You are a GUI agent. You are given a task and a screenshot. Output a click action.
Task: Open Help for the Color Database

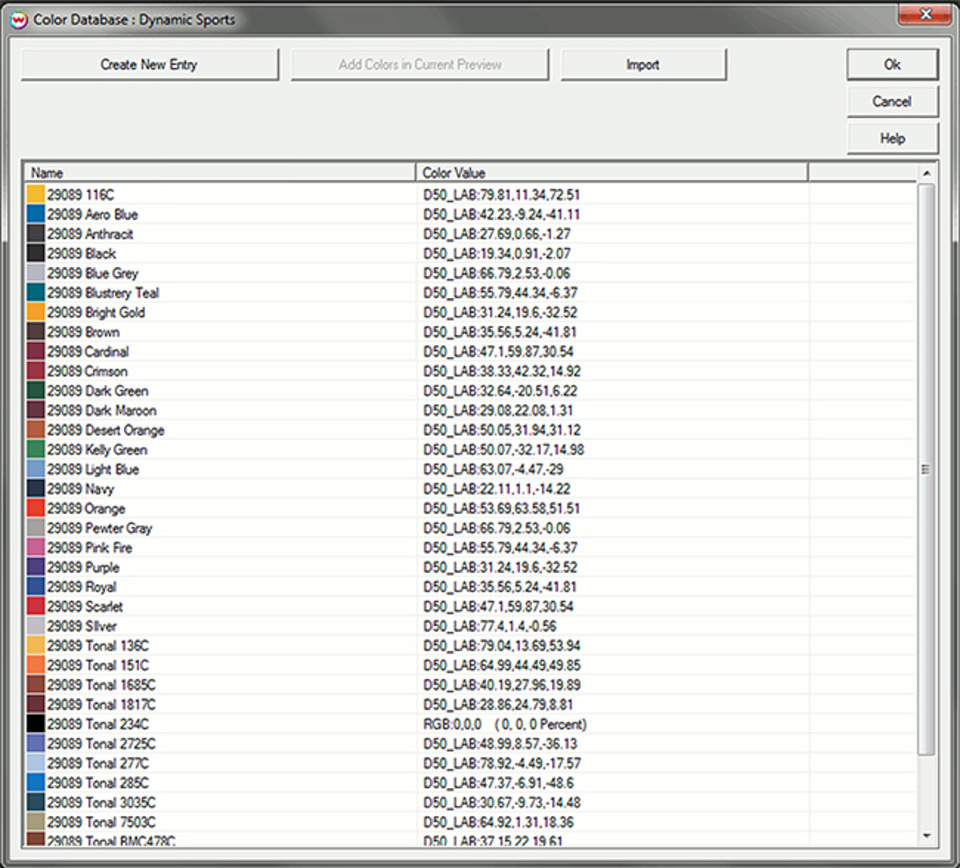[x=892, y=139]
